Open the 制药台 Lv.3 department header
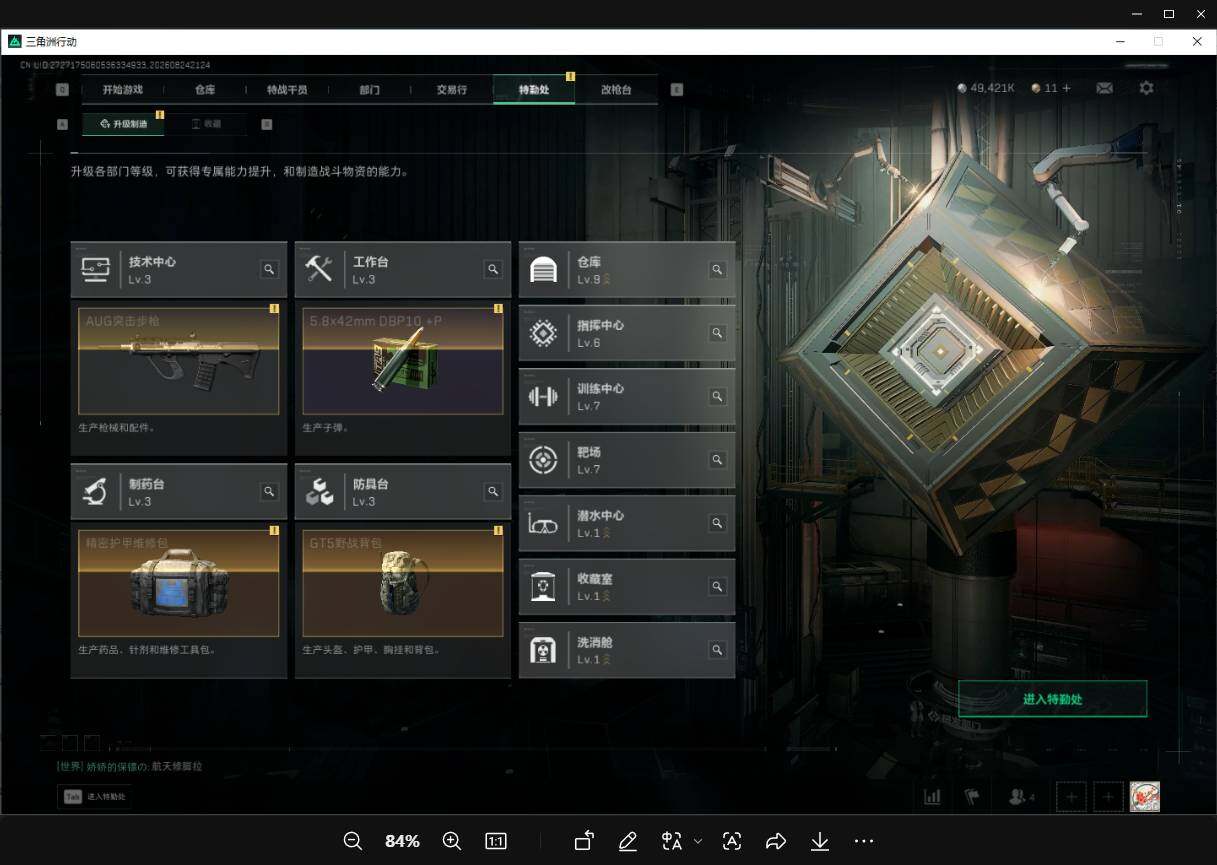 pyautogui.click(x=178, y=492)
